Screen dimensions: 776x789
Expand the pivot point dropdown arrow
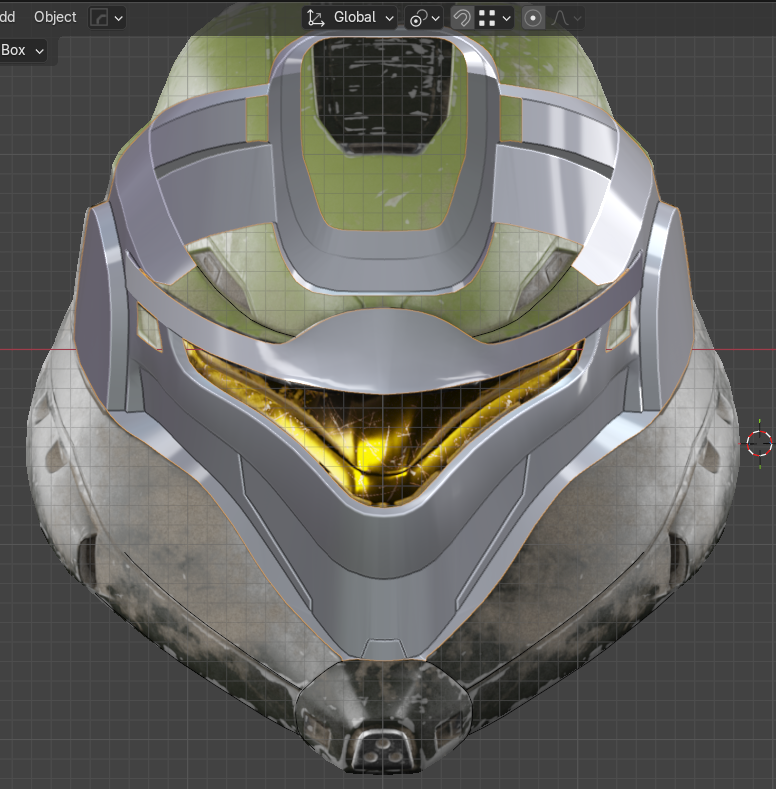coord(436,18)
